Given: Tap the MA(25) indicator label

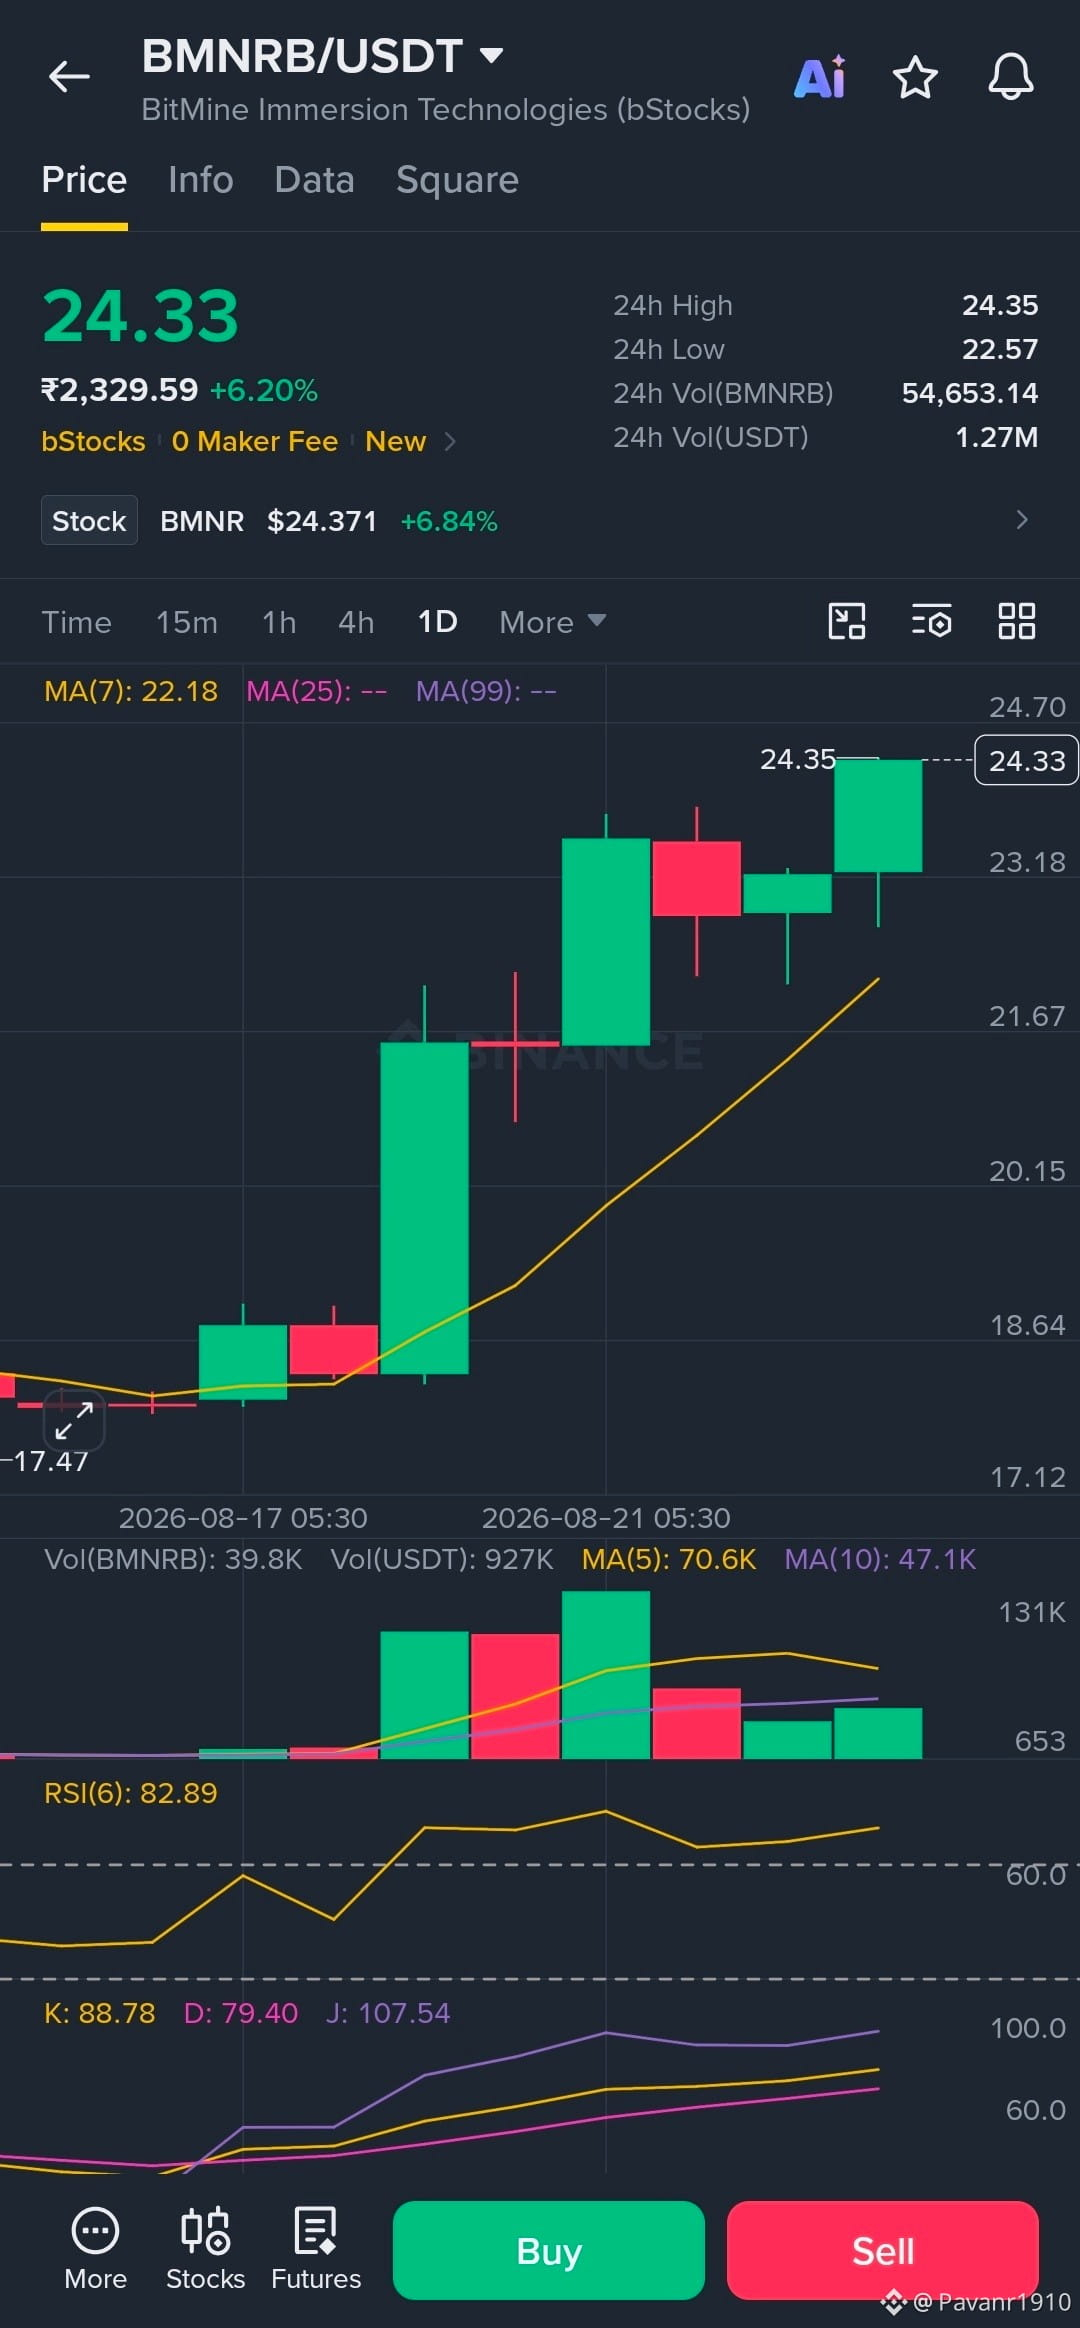Looking at the screenshot, I should point(317,691).
